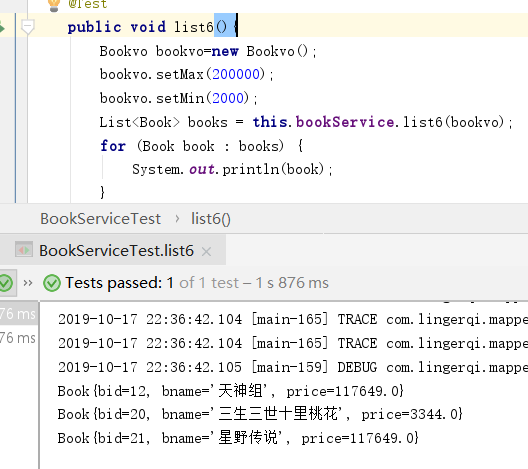Click the setMax value 200000 in editor

tap(236, 74)
